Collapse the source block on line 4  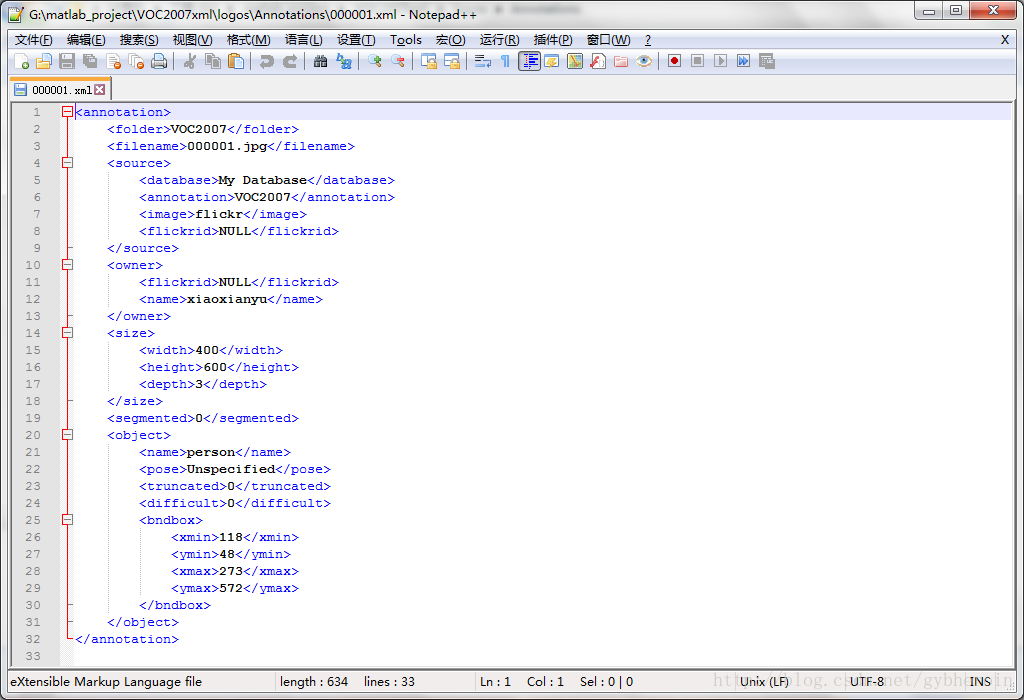[67, 163]
